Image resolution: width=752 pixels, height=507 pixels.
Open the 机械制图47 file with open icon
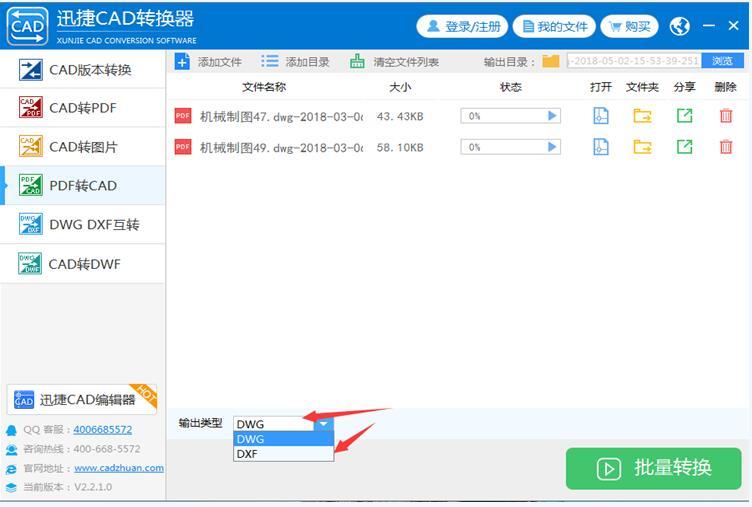click(x=601, y=116)
